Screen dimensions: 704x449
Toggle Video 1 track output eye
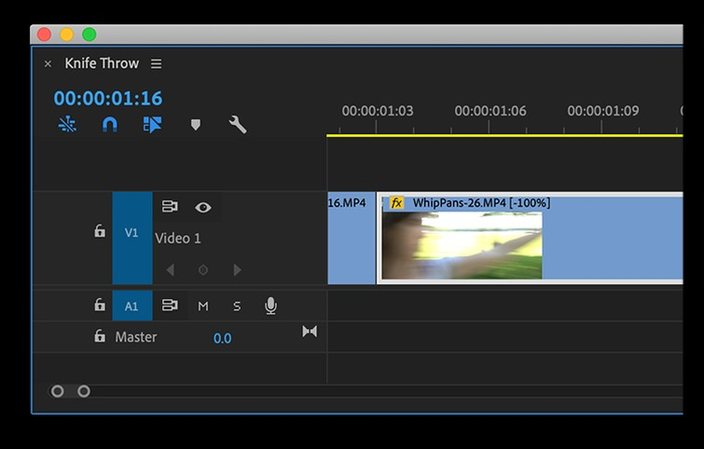coord(203,207)
